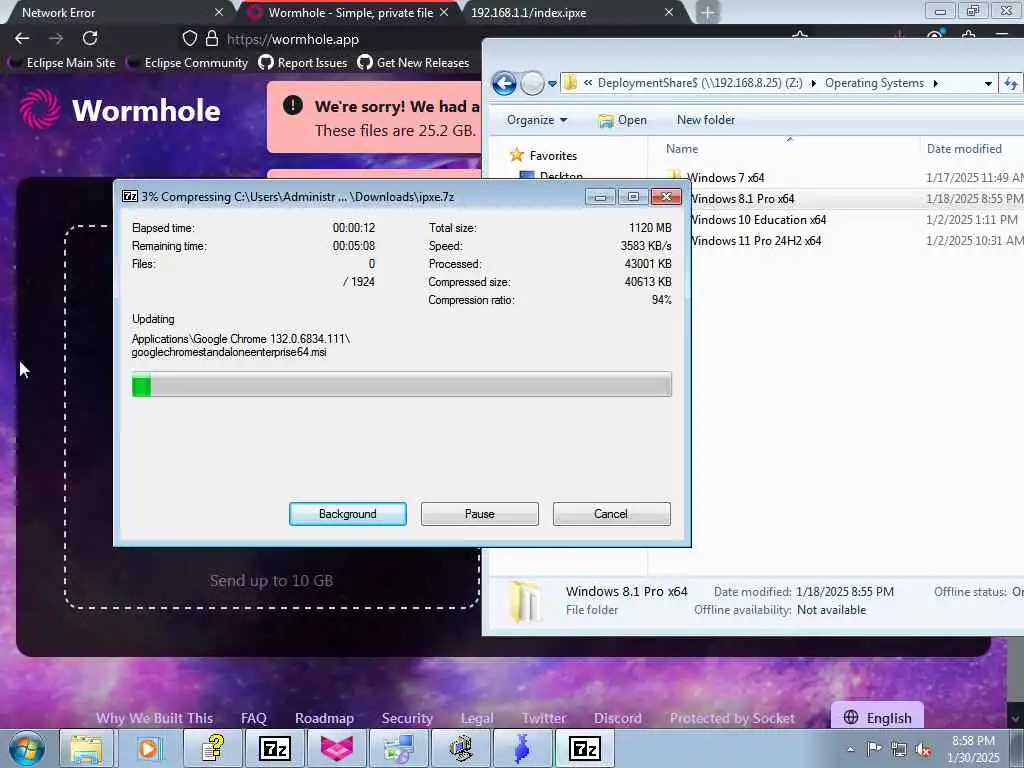Open Windows Media Player from taskbar

[148, 748]
